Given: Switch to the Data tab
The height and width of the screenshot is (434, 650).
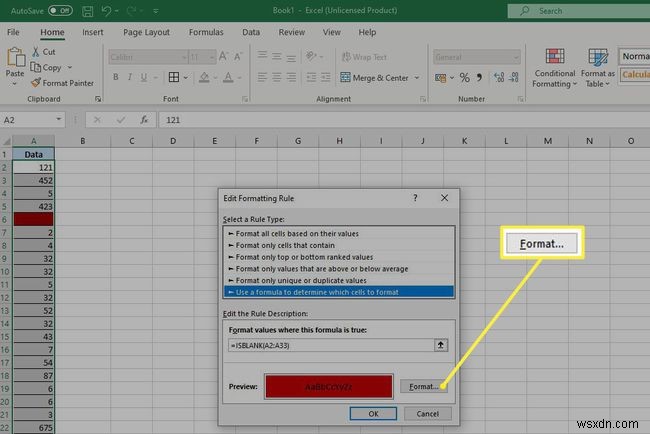Looking at the screenshot, I should point(251,32).
